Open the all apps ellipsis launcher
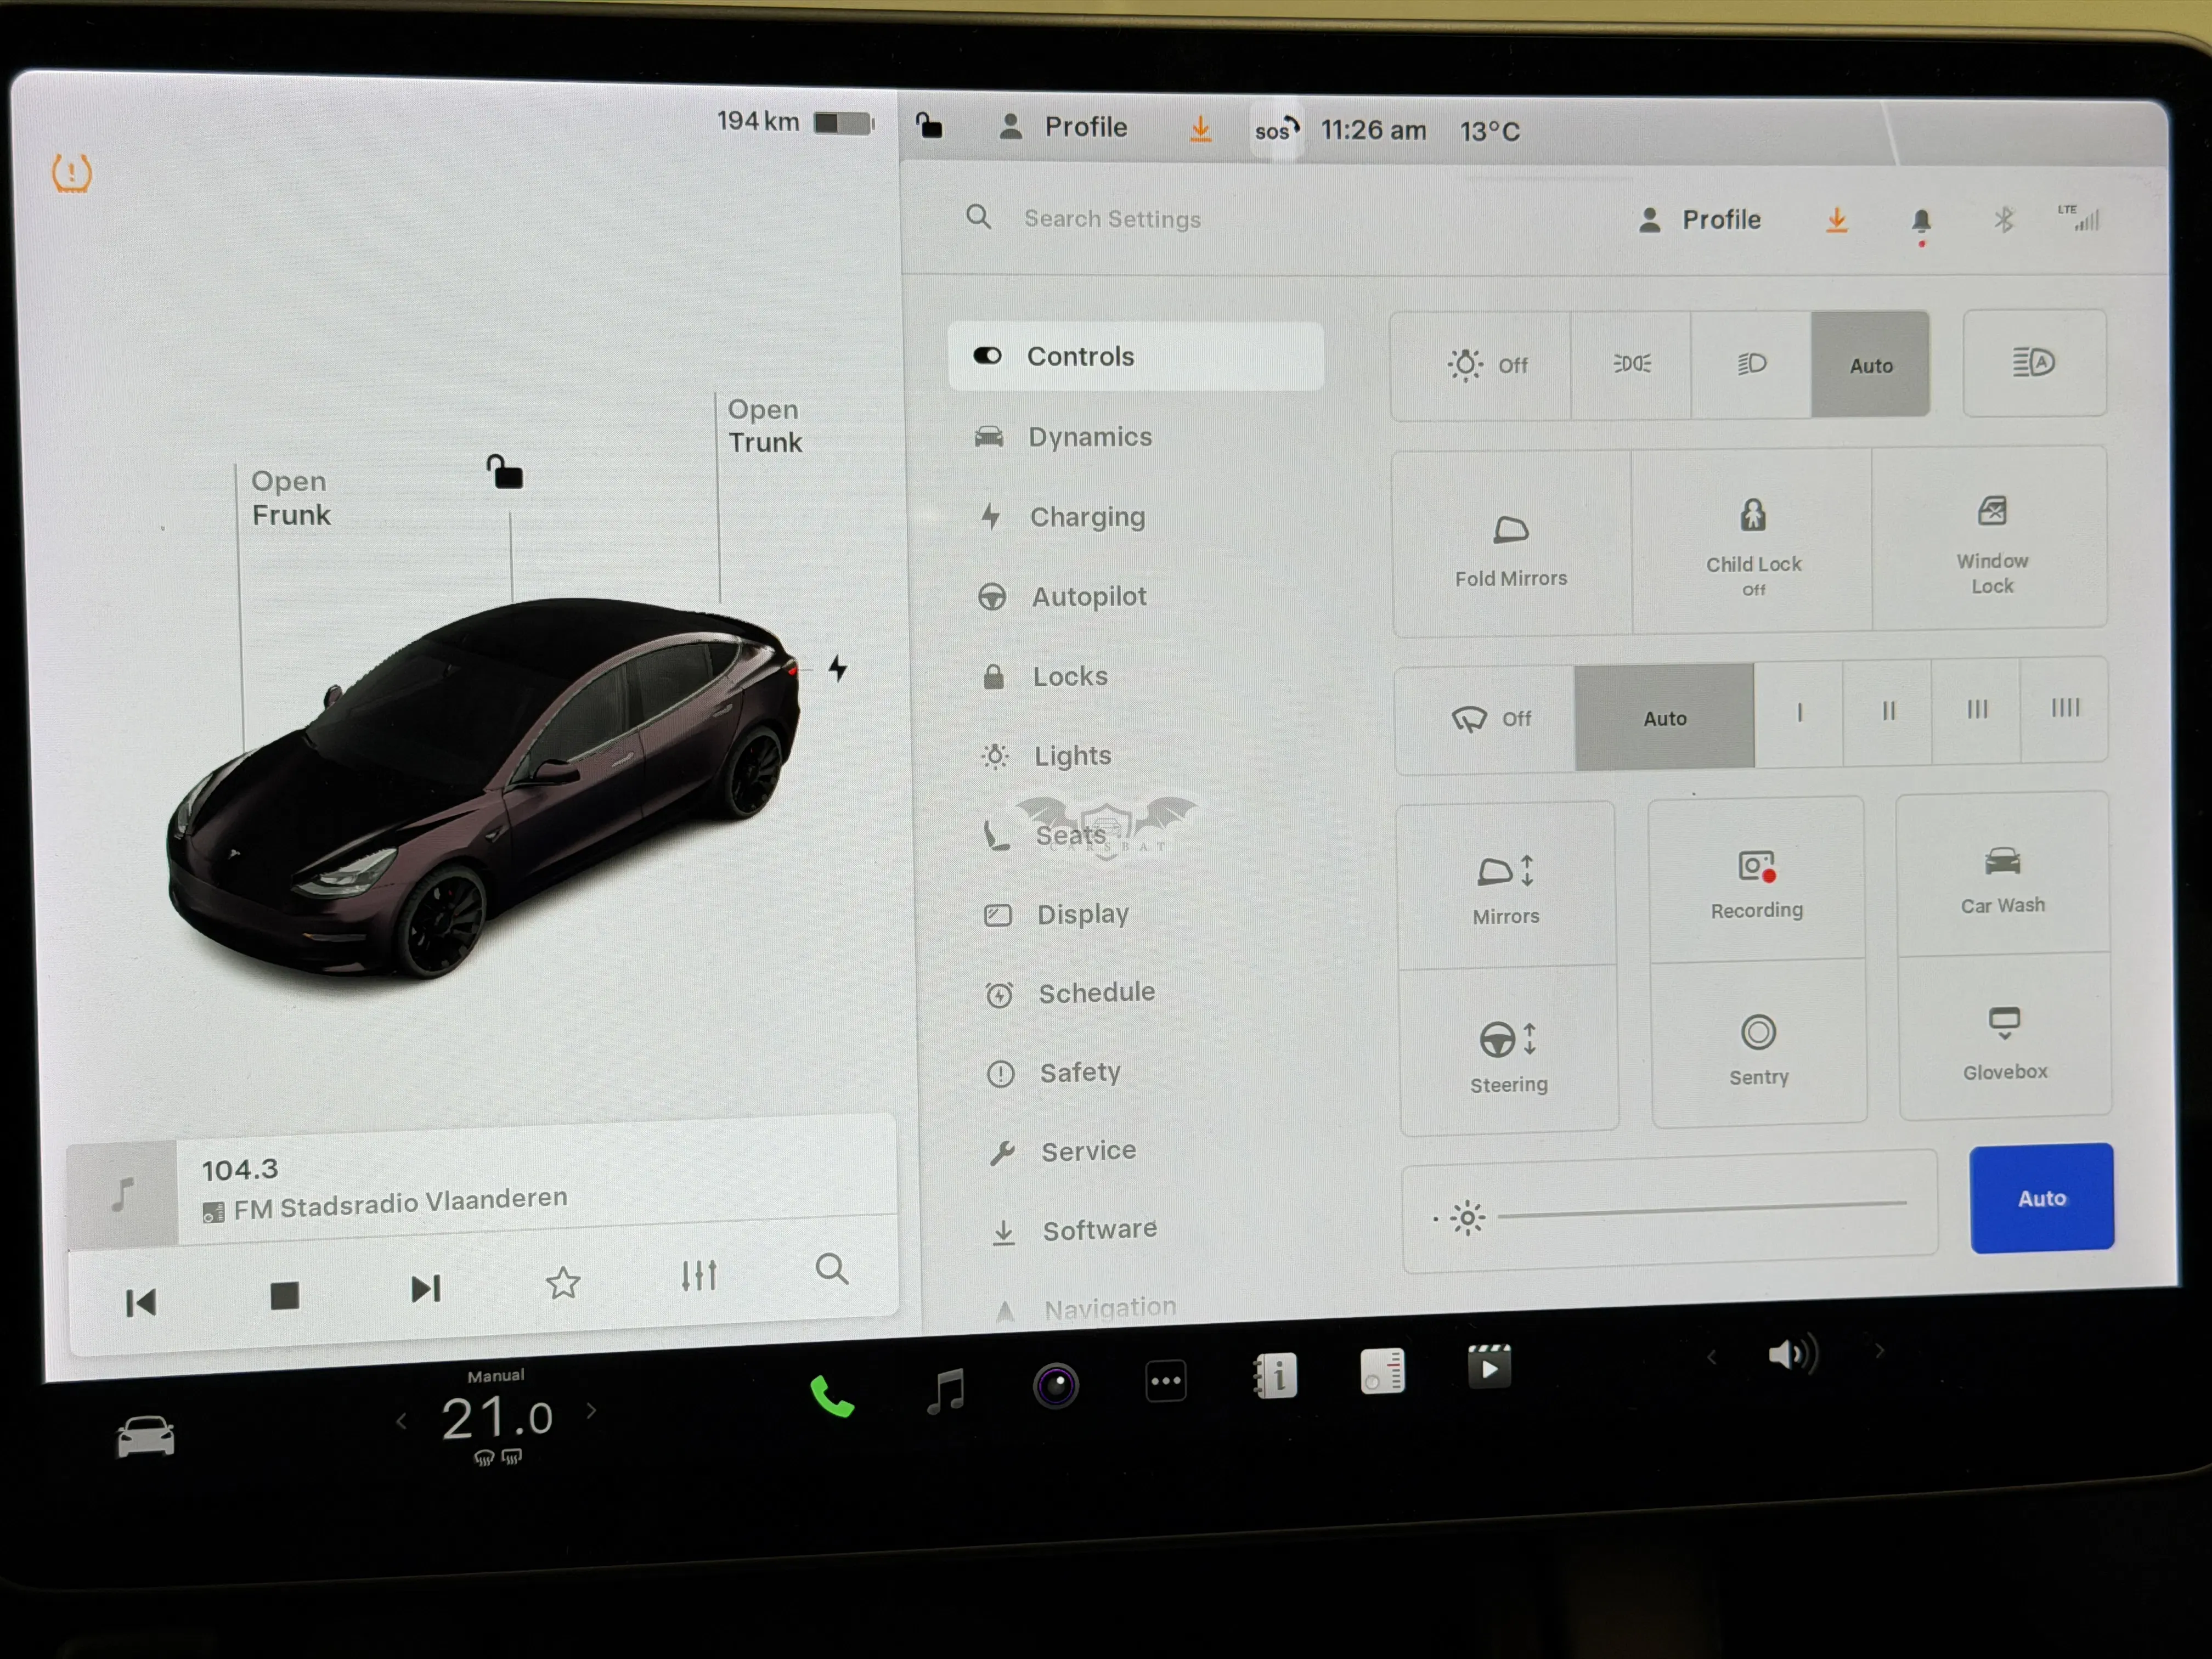Image resolution: width=2212 pixels, height=1659 pixels. pos(1166,1381)
